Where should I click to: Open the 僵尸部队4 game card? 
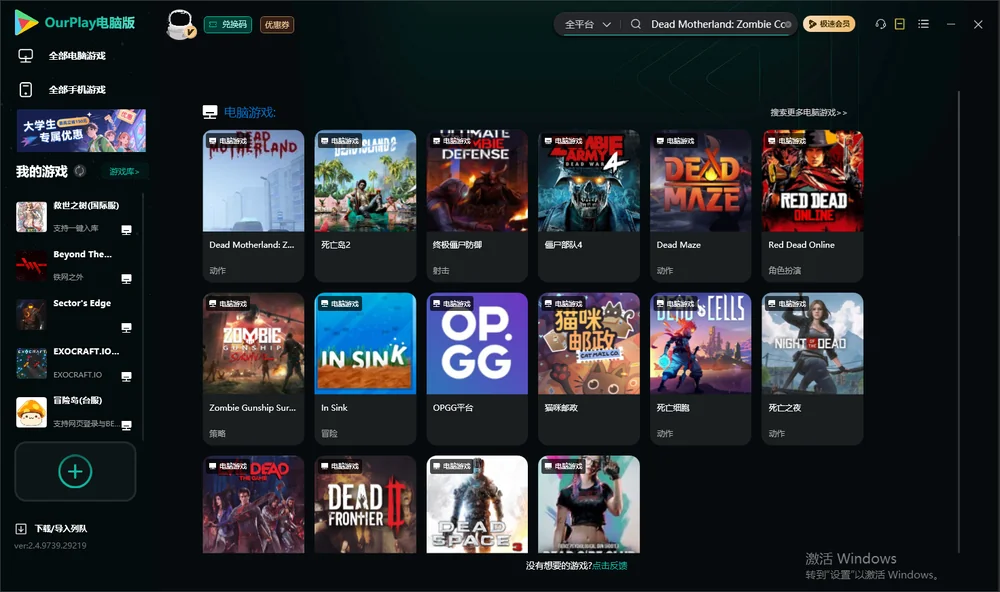point(589,205)
